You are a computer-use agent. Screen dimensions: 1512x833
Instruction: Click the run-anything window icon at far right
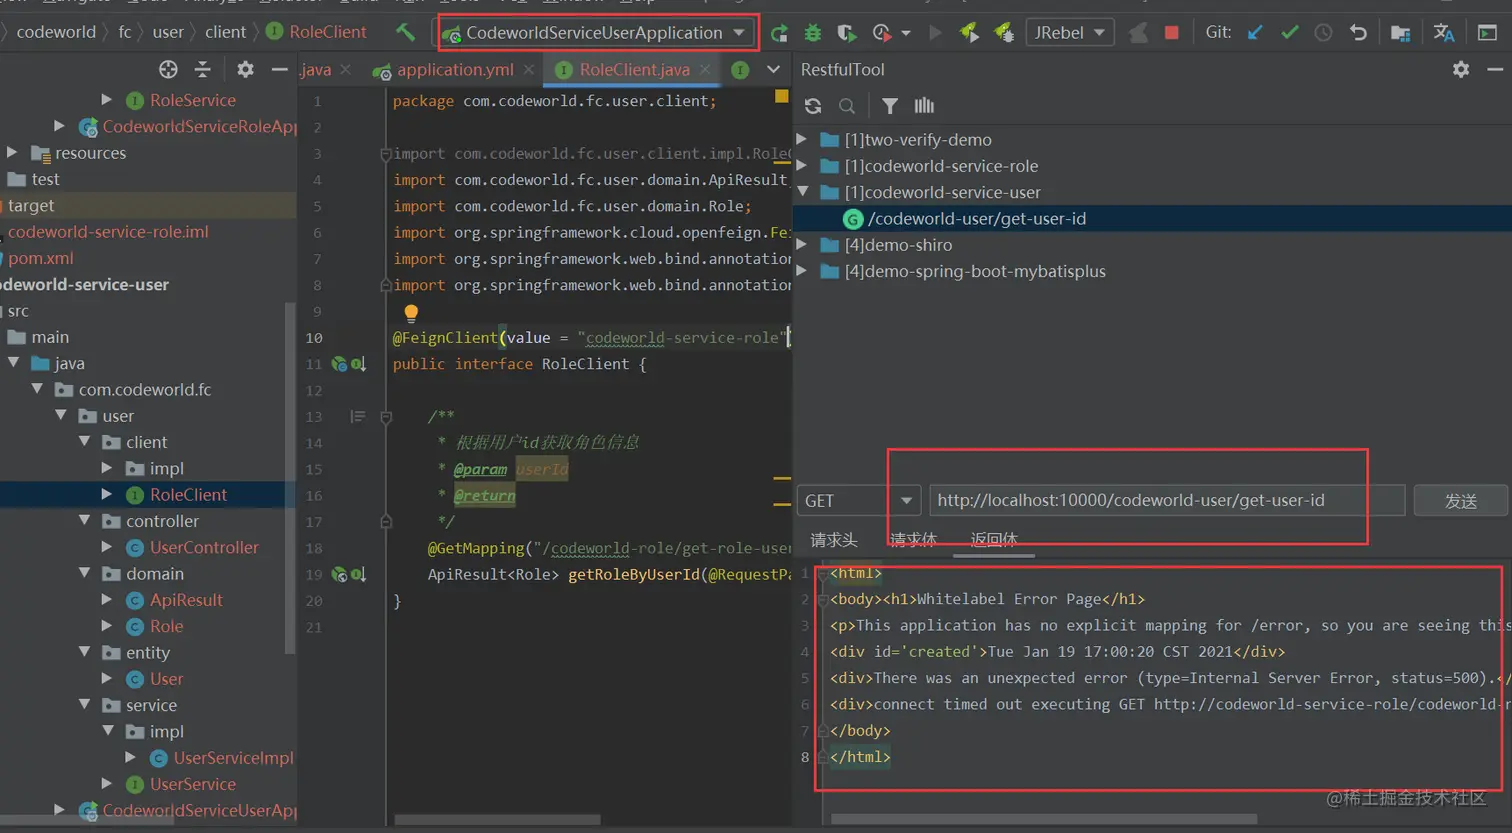[x=1487, y=33]
